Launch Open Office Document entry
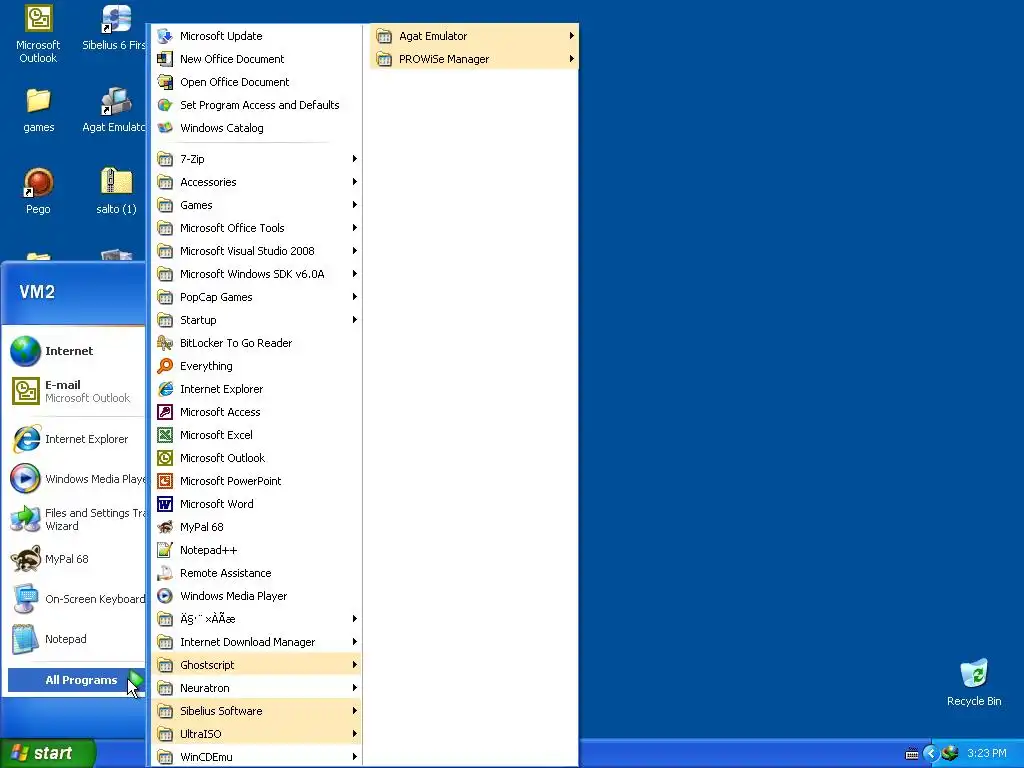This screenshot has height=768, width=1024. [256, 82]
